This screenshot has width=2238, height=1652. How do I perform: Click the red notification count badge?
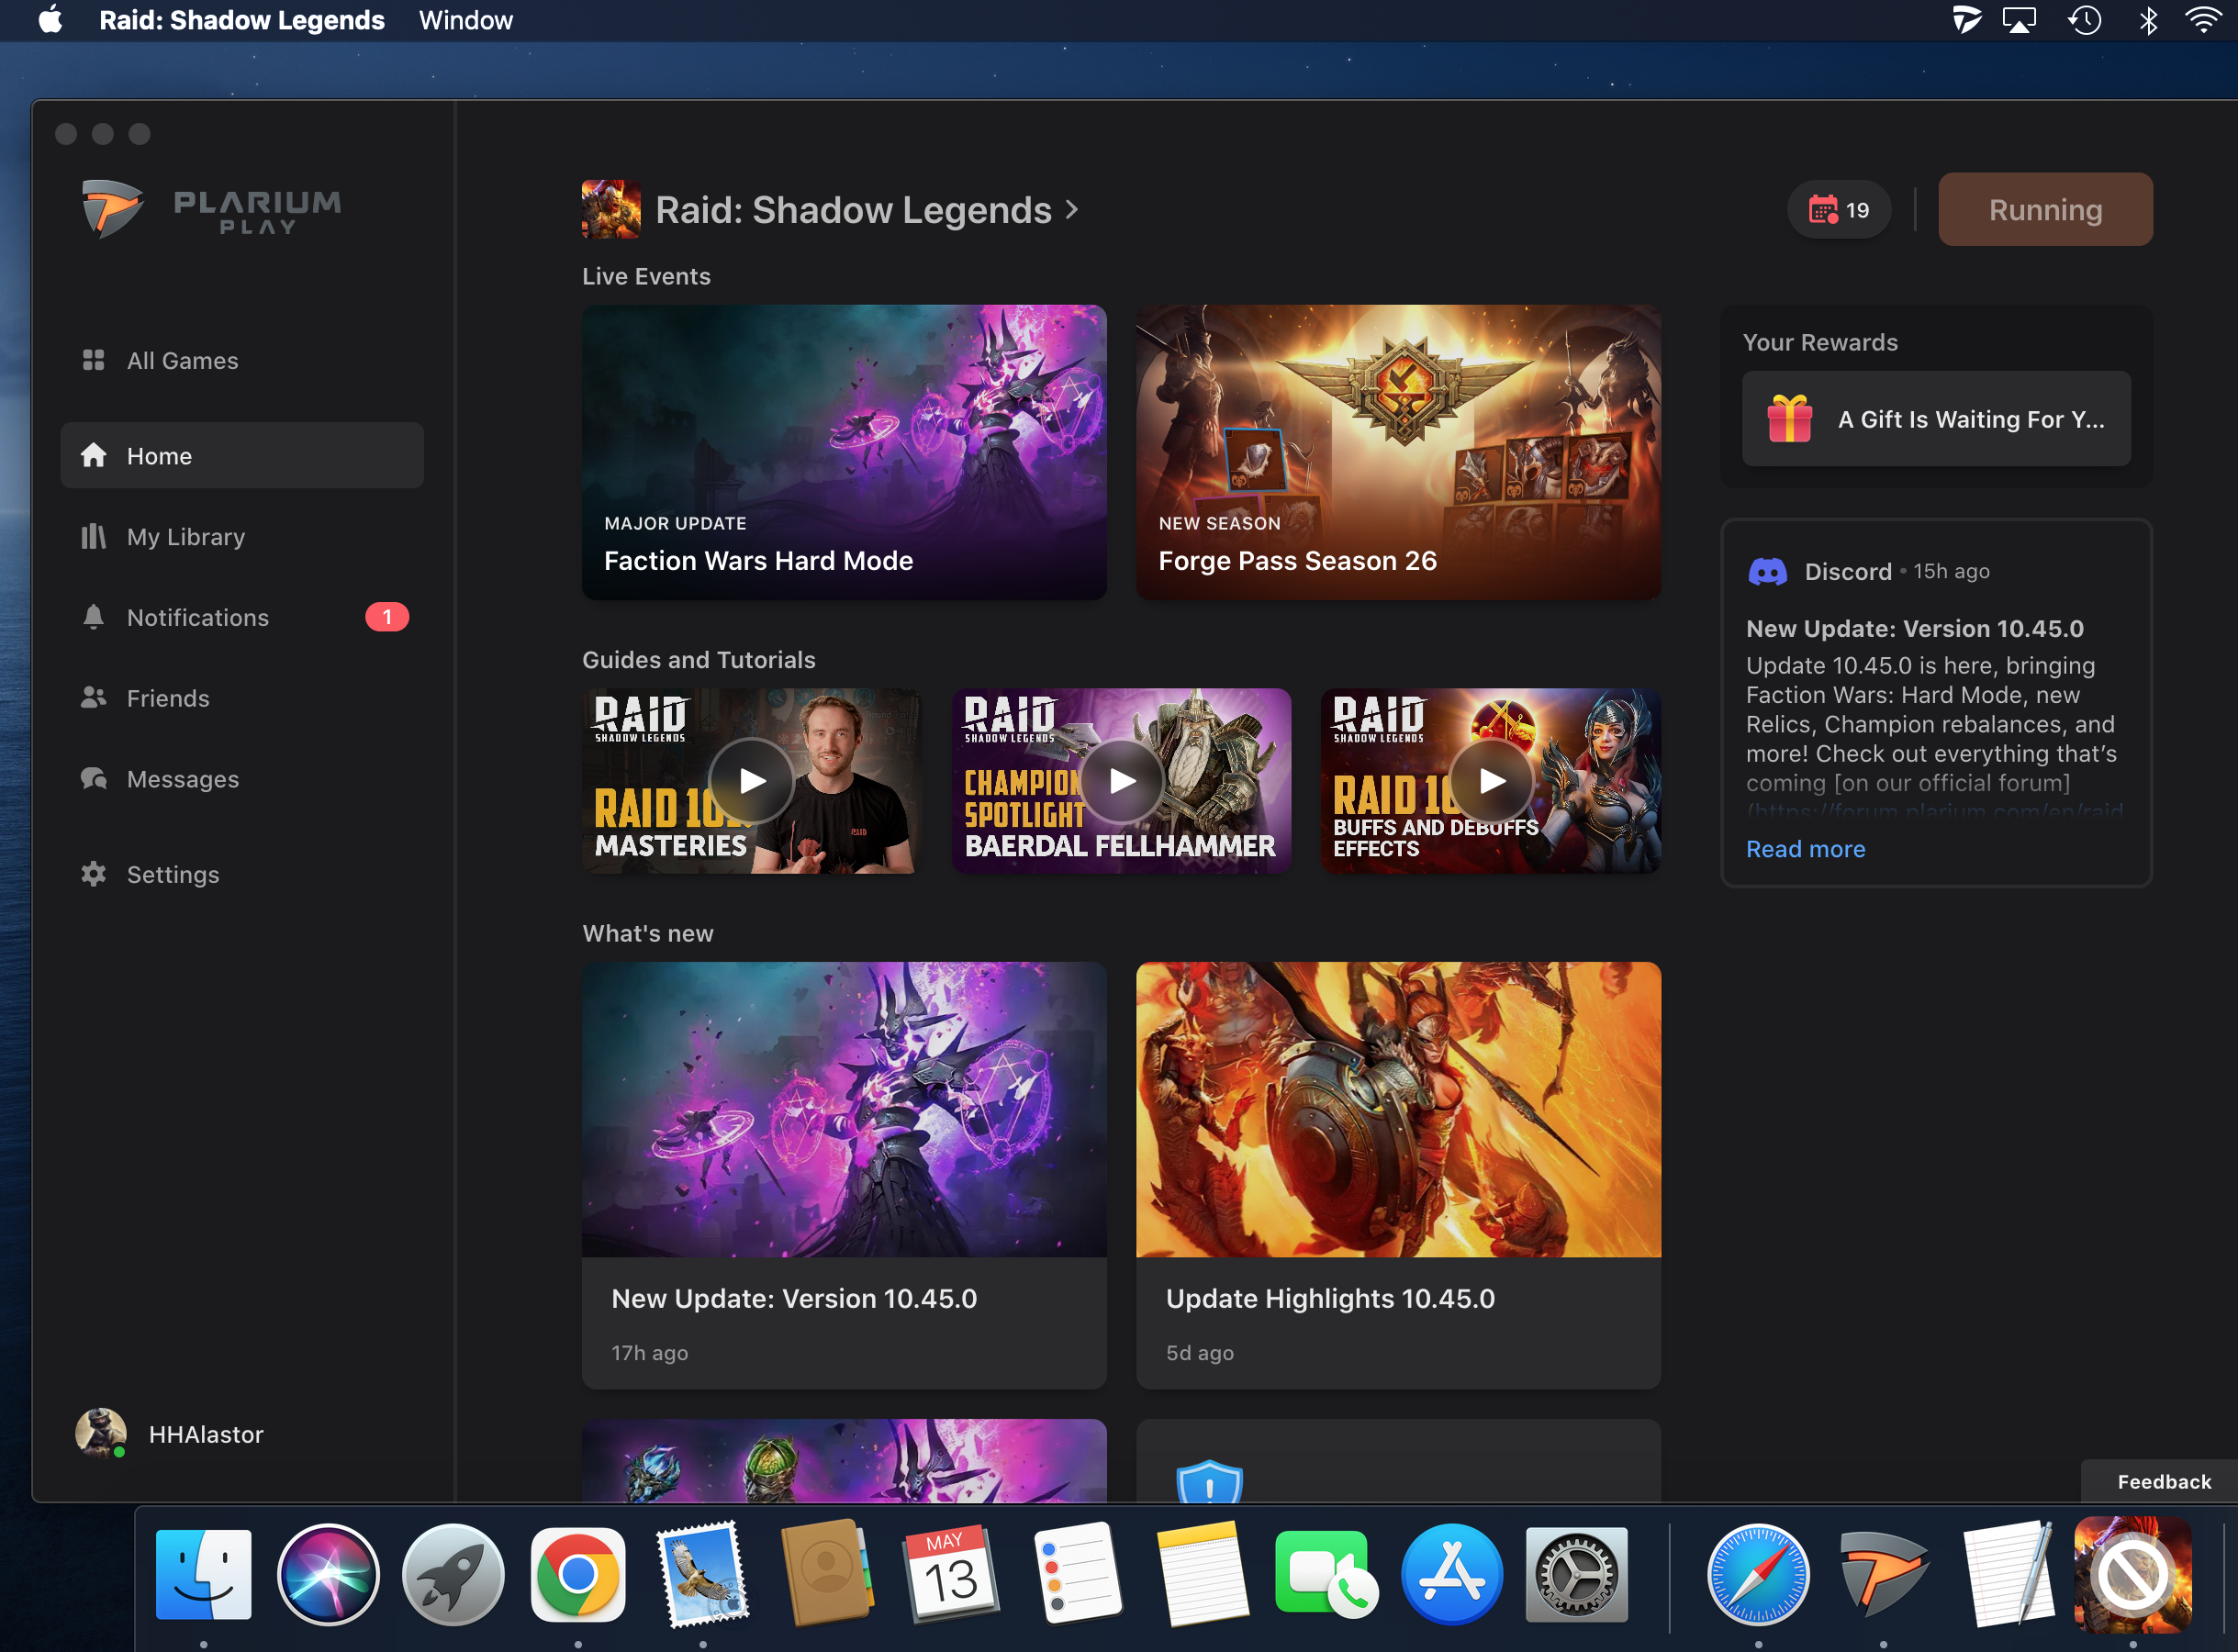pyautogui.click(x=387, y=617)
